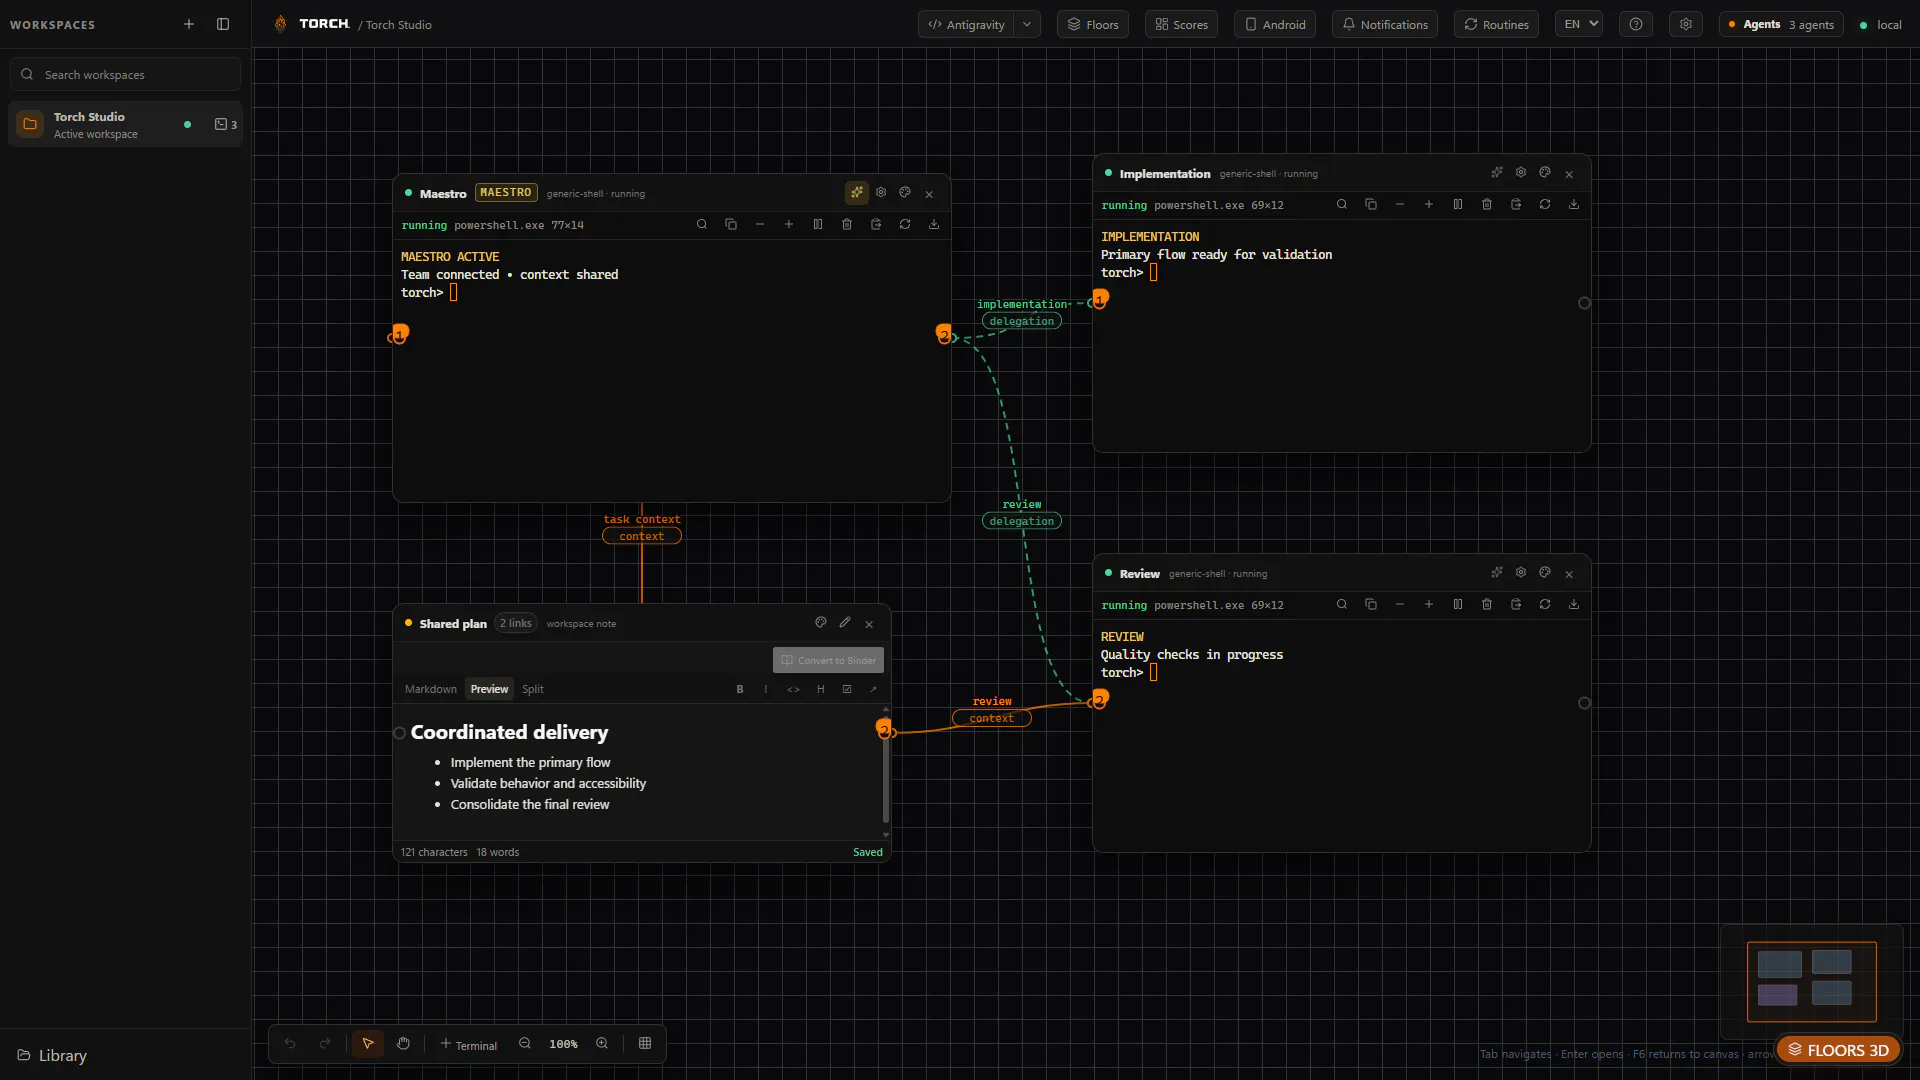Focus the Search workspaces field
The width and height of the screenshot is (1920, 1080).
tap(125, 74)
